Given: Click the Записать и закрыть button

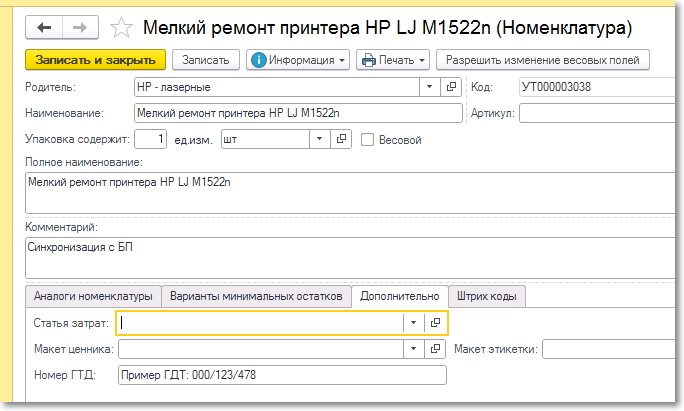Looking at the screenshot, I should [95, 60].
